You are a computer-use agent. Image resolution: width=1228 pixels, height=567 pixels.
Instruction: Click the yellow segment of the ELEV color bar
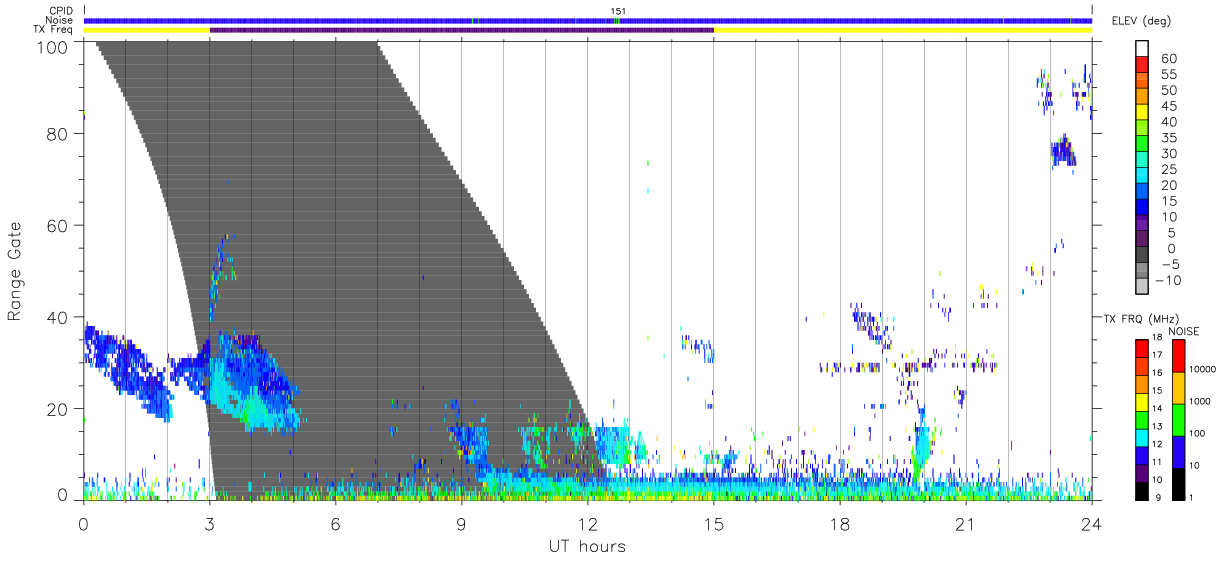(1143, 111)
